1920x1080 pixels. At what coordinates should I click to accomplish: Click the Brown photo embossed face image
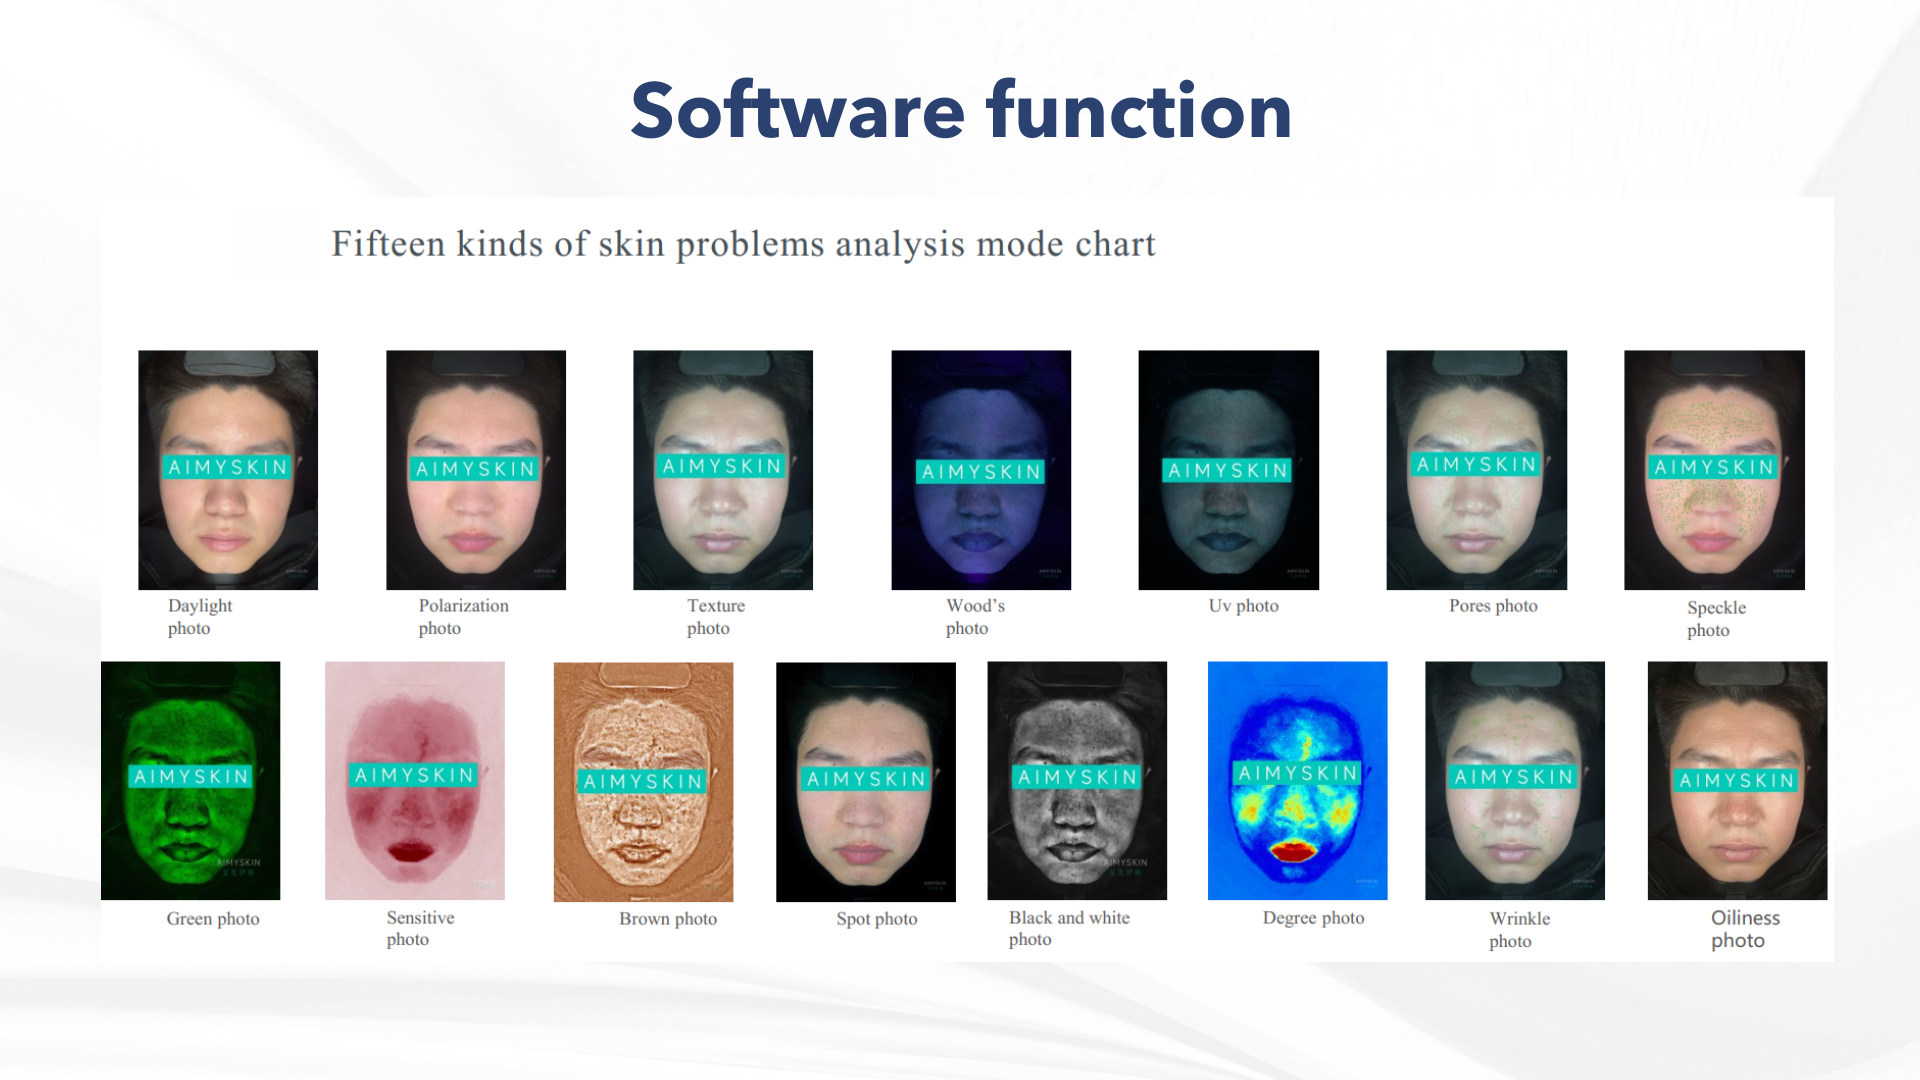(644, 782)
